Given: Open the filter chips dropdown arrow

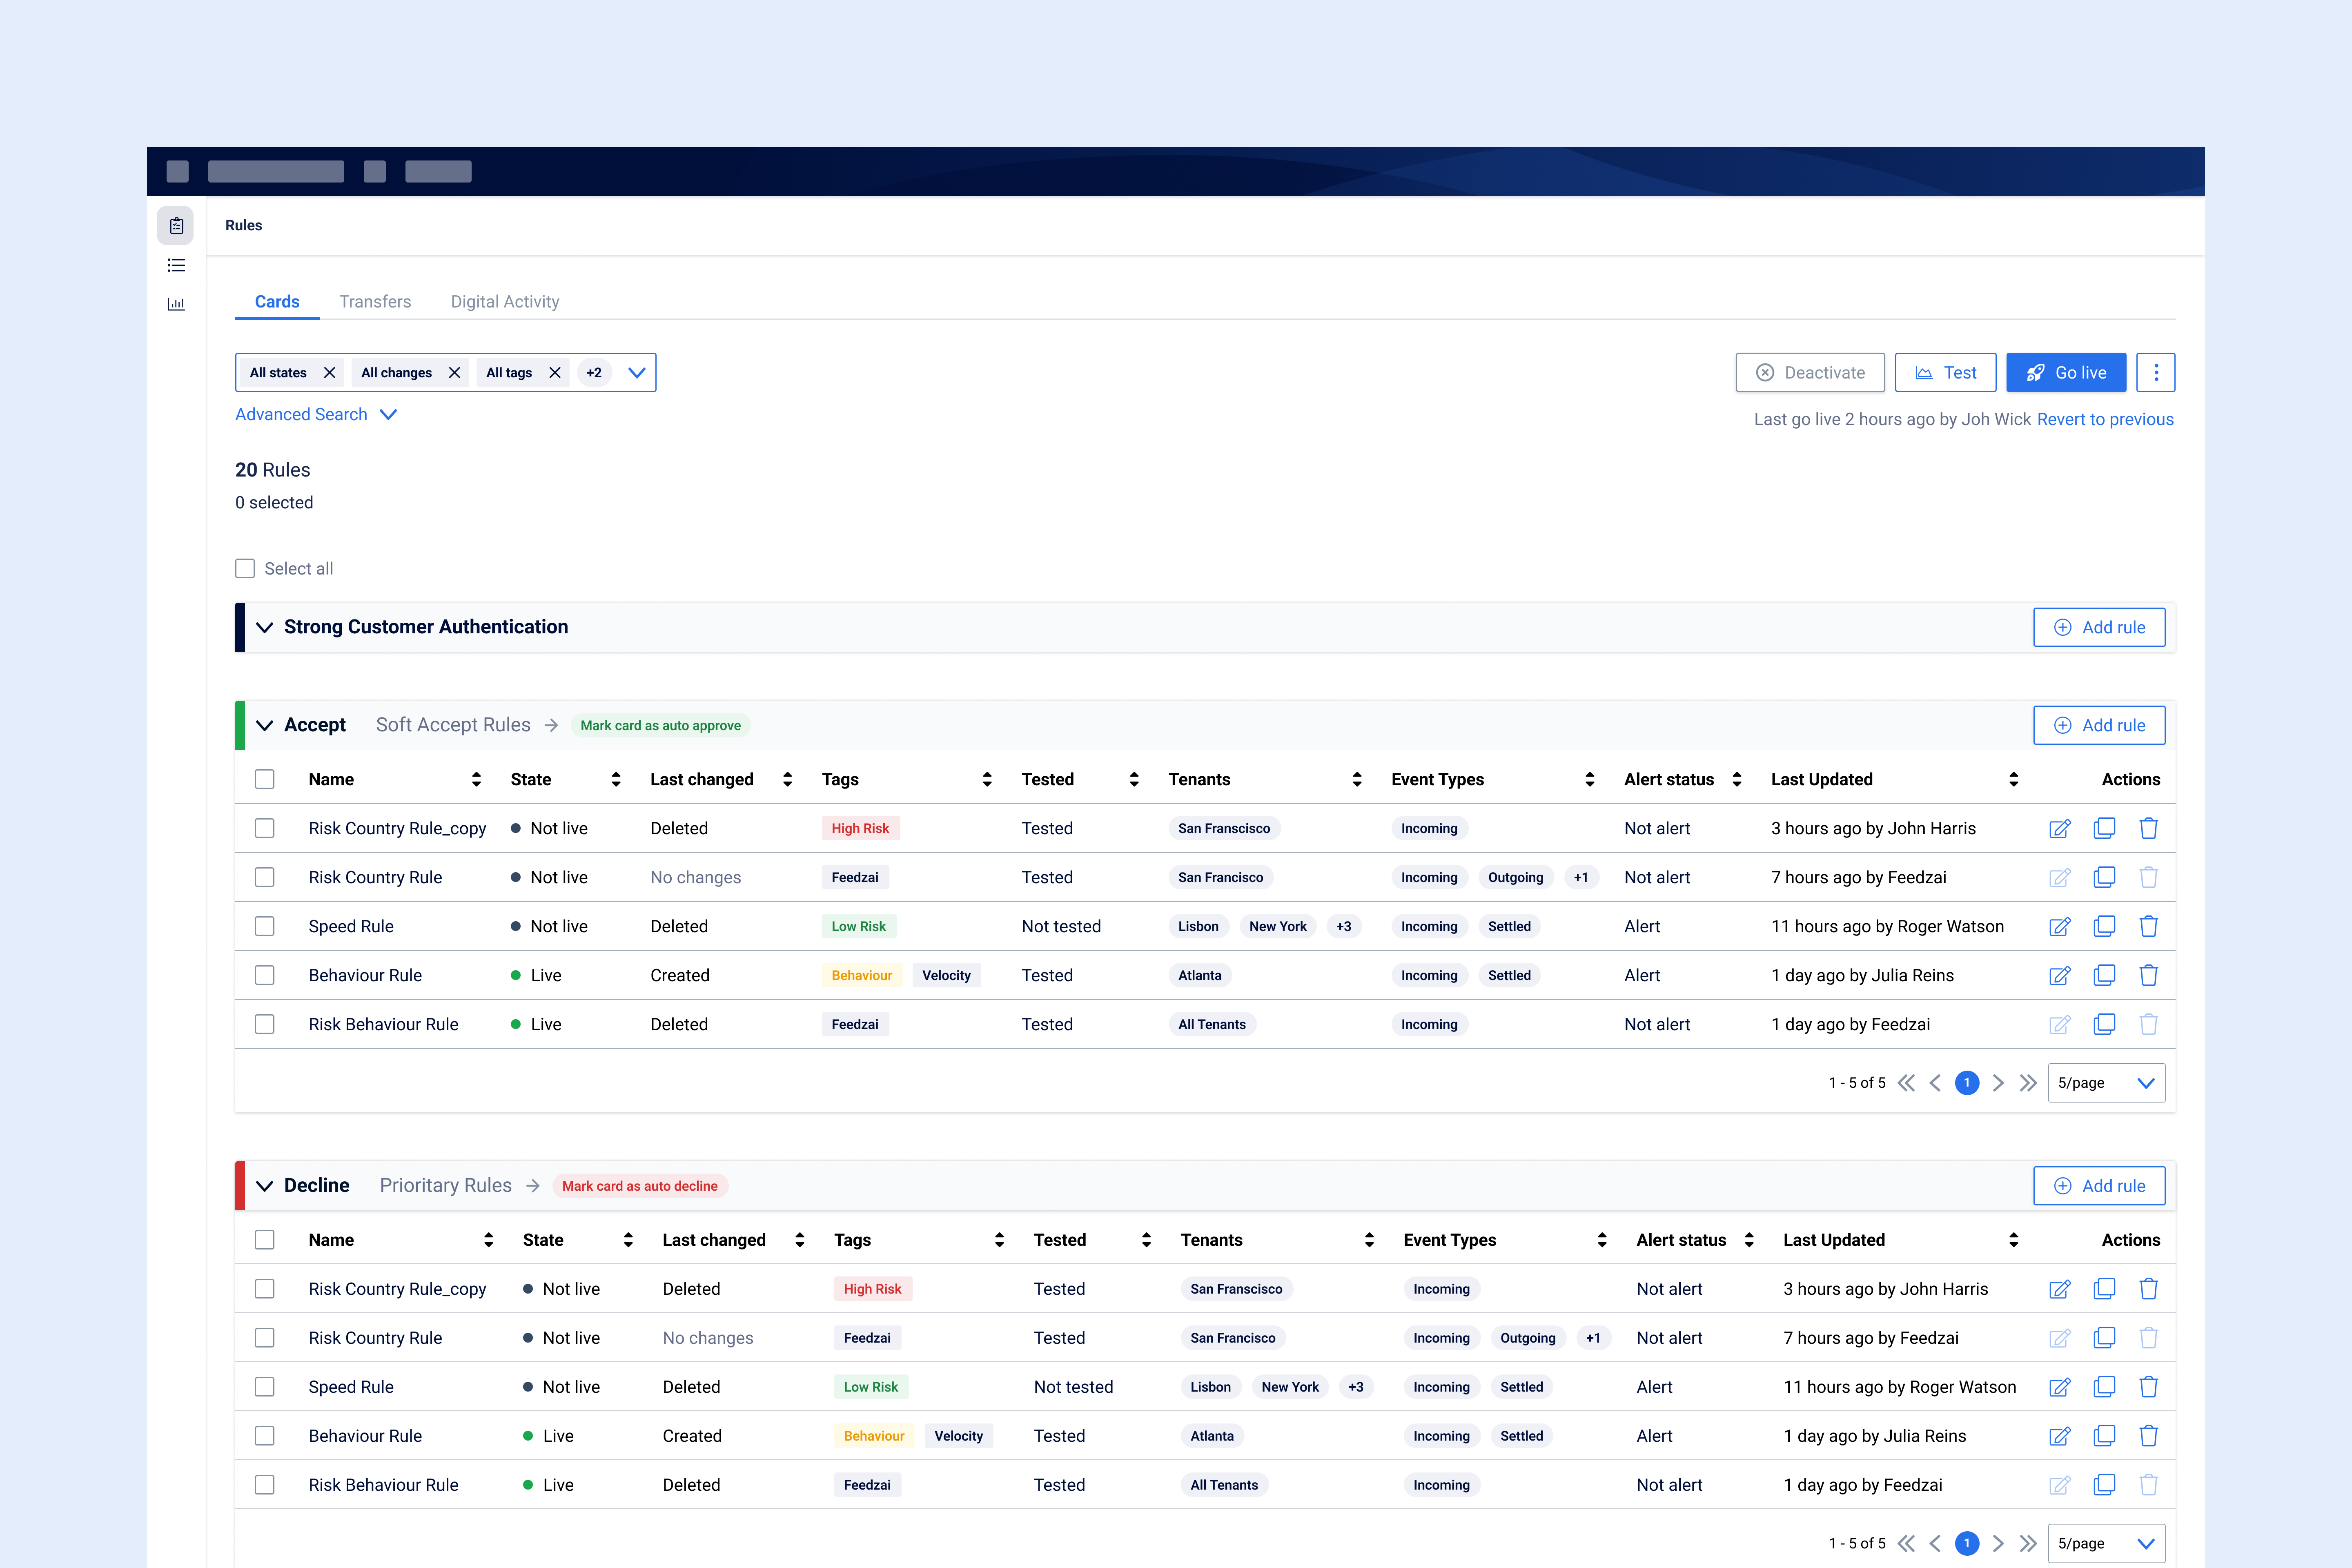Looking at the screenshot, I should click(x=637, y=372).
